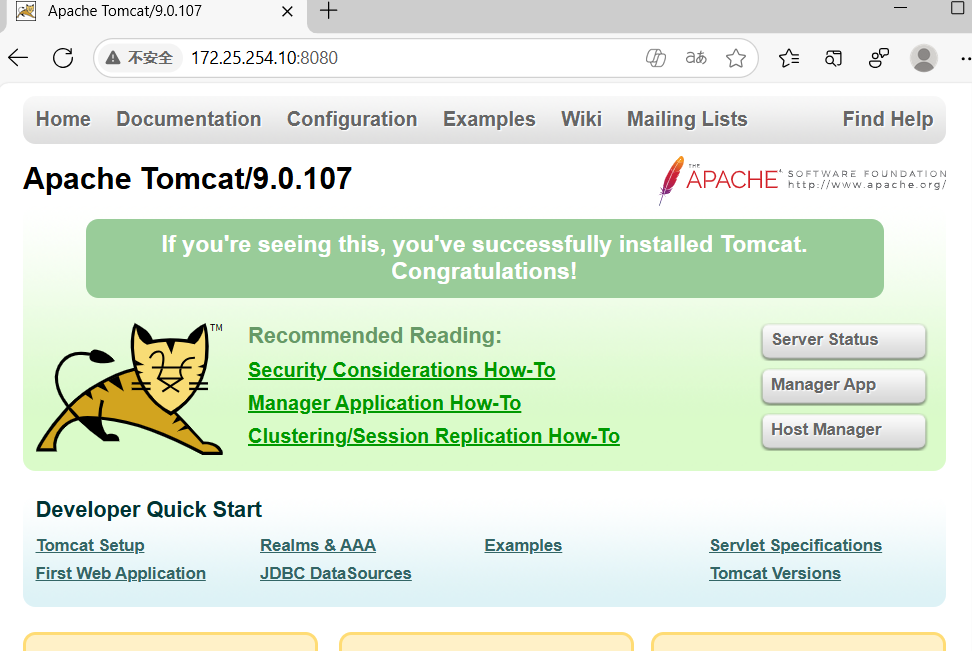The height and width of the screenshot is (651, 972).
Task: Open the Tomcat Setup link
Action: [x=91, y=545]
